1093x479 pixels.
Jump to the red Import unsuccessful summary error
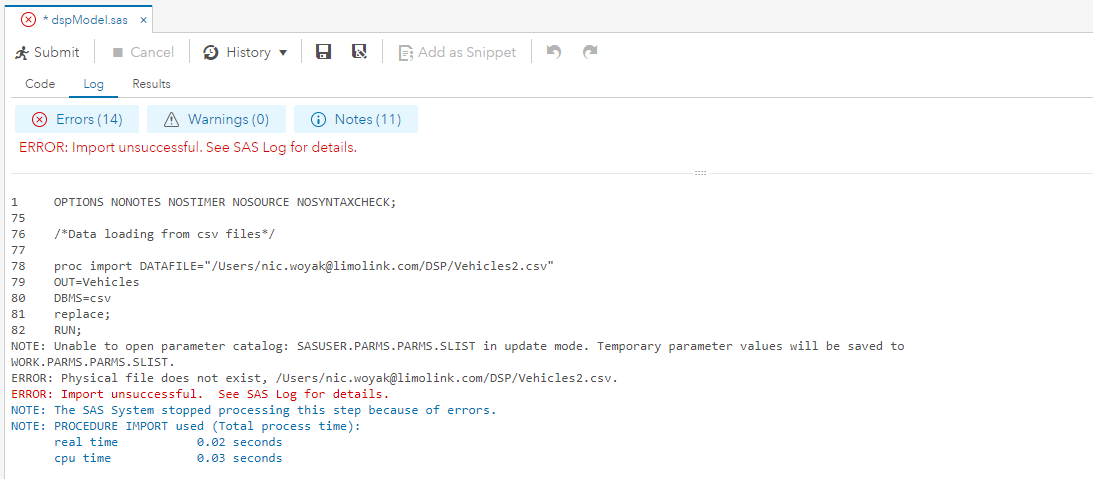pos(188,147)
